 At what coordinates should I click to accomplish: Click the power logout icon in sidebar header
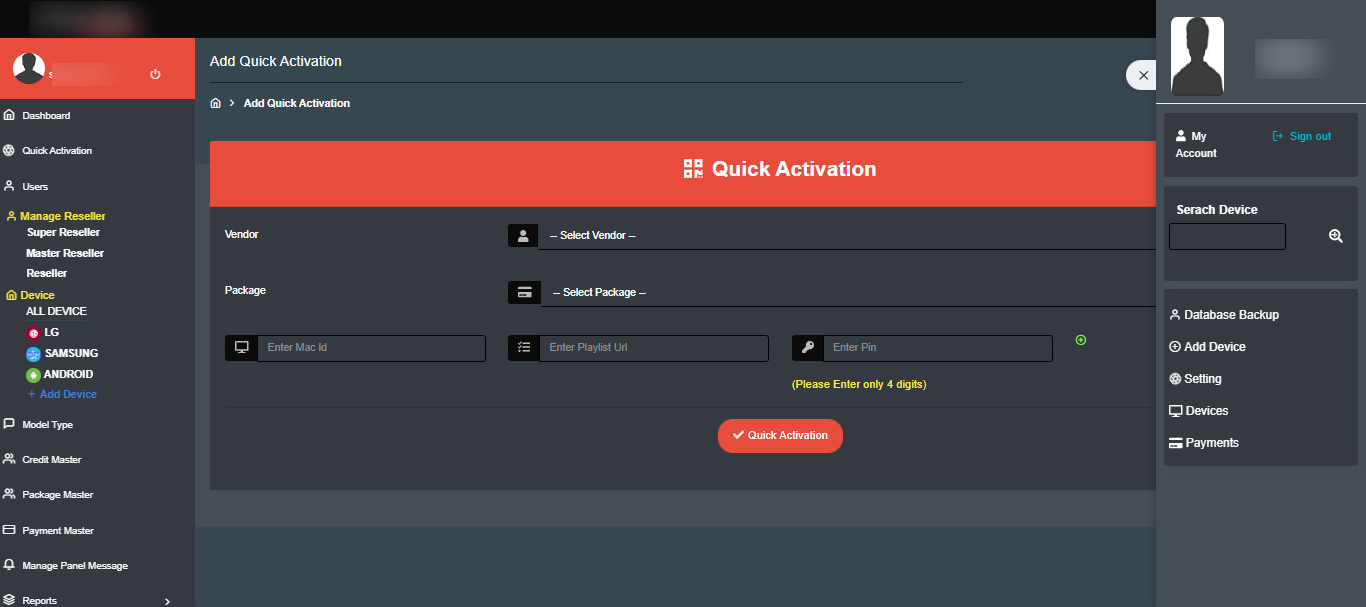[155, 74]
